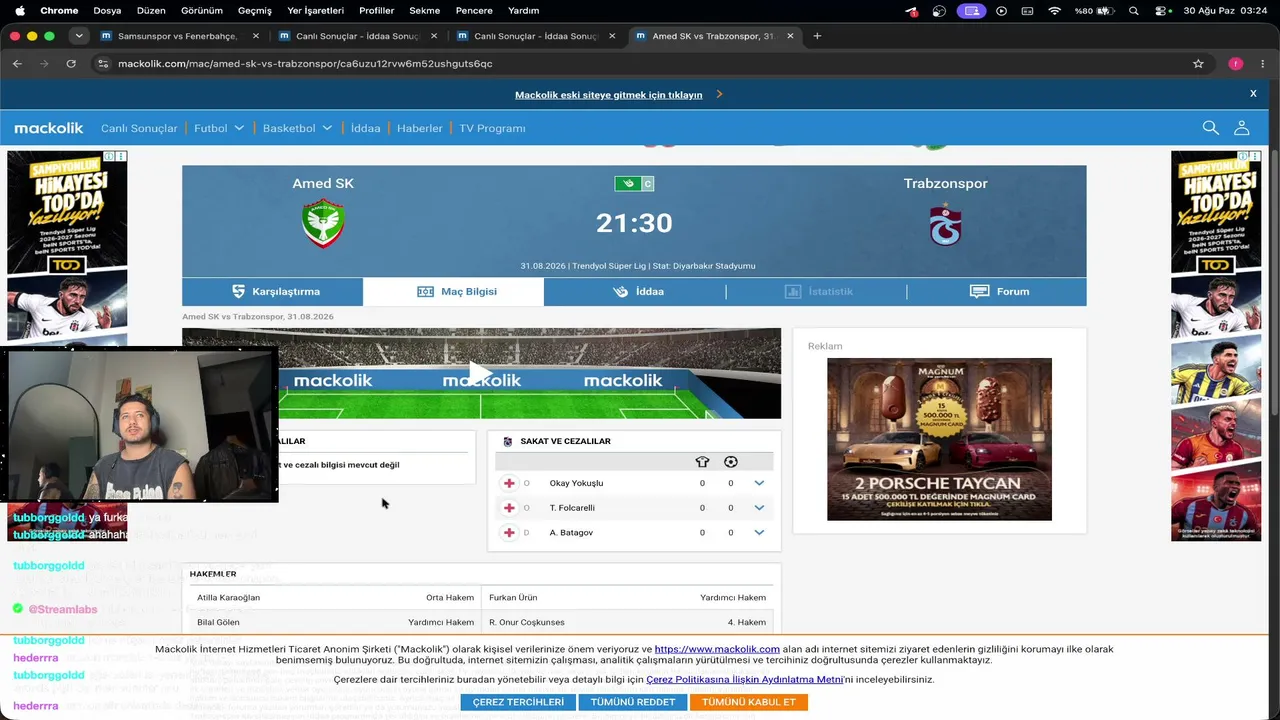1280x720 pixels.
Task: Open the Geçmiş menu in the menu bar
Action: (x=255, y=11)
